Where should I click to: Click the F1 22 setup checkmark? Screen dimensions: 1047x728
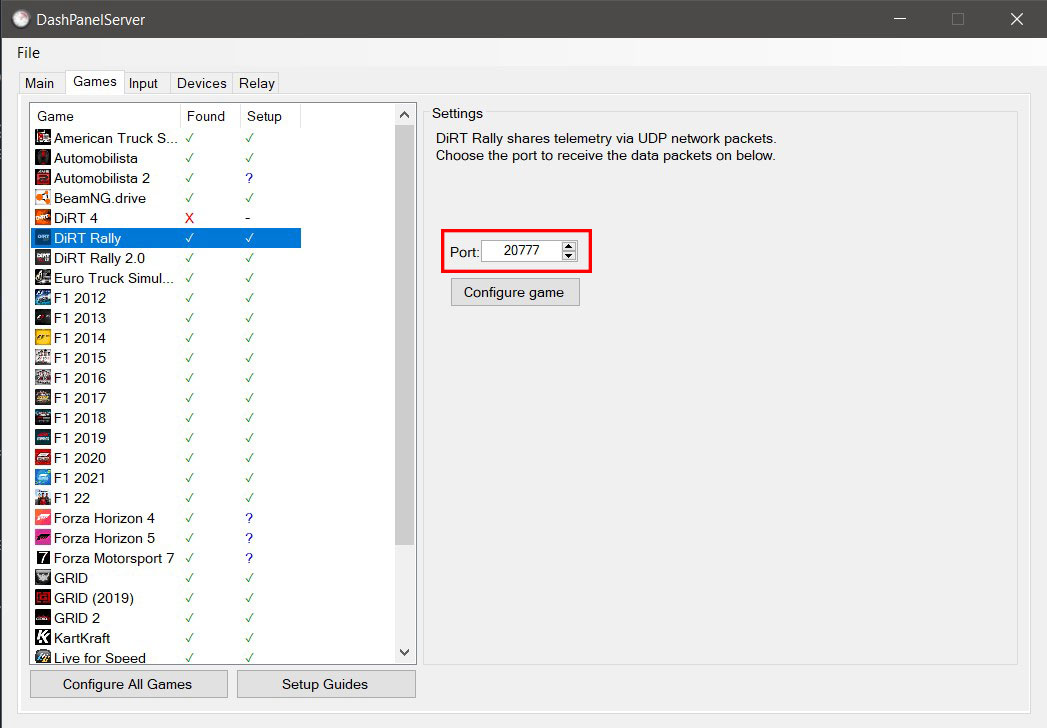coord(249,498)
